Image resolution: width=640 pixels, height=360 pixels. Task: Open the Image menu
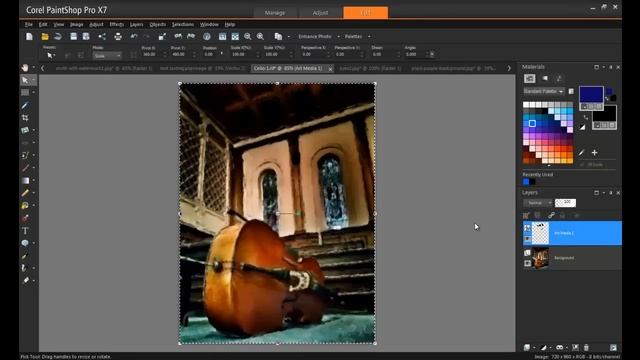76,24
